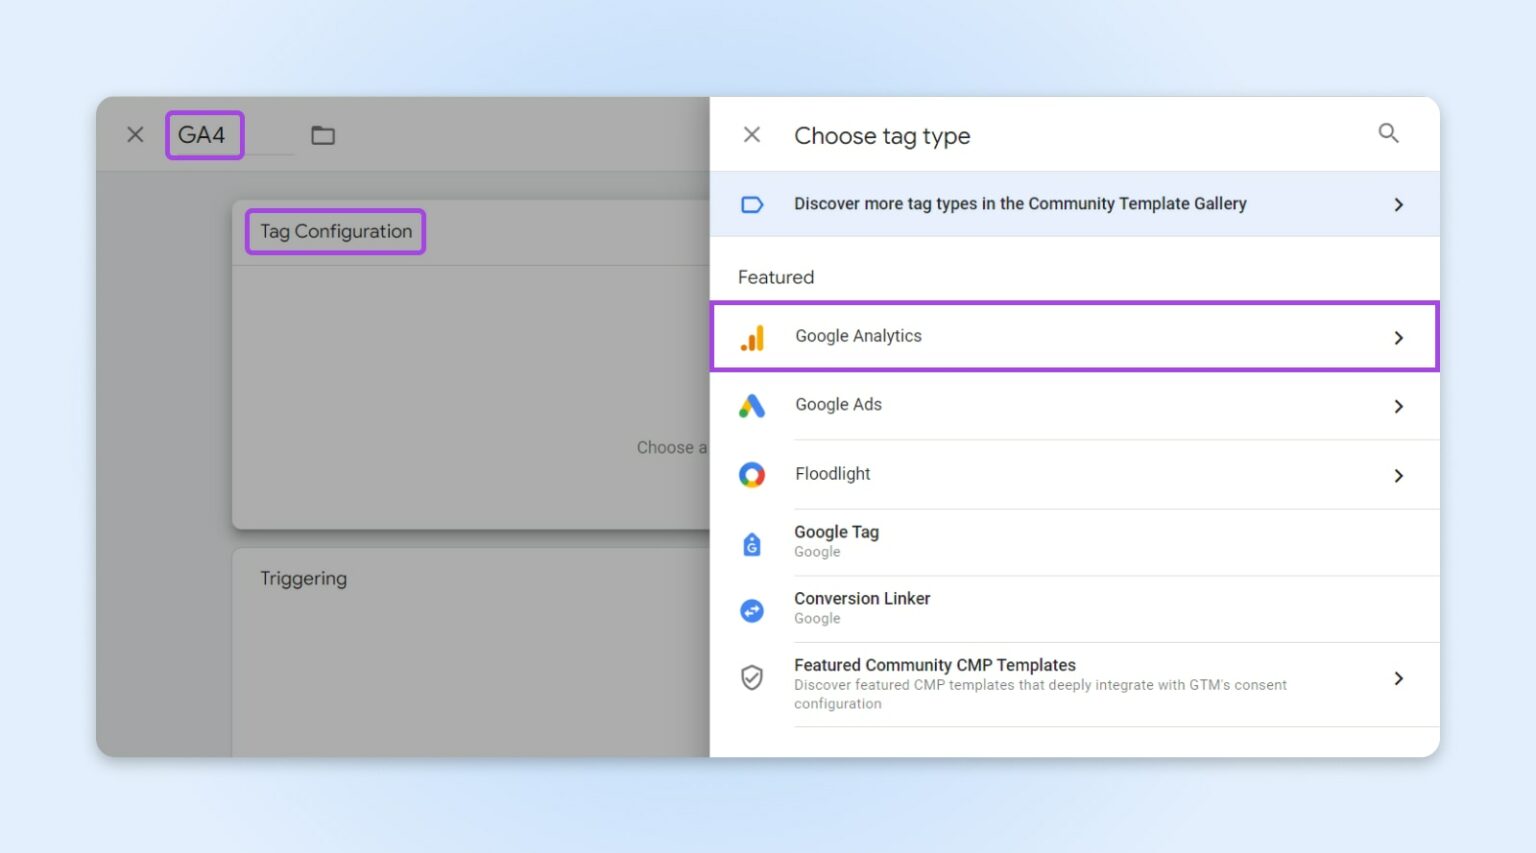Click the shield icon beside Featured Community CMP Templates
1536x853 pixels.
tap(752, 678)
